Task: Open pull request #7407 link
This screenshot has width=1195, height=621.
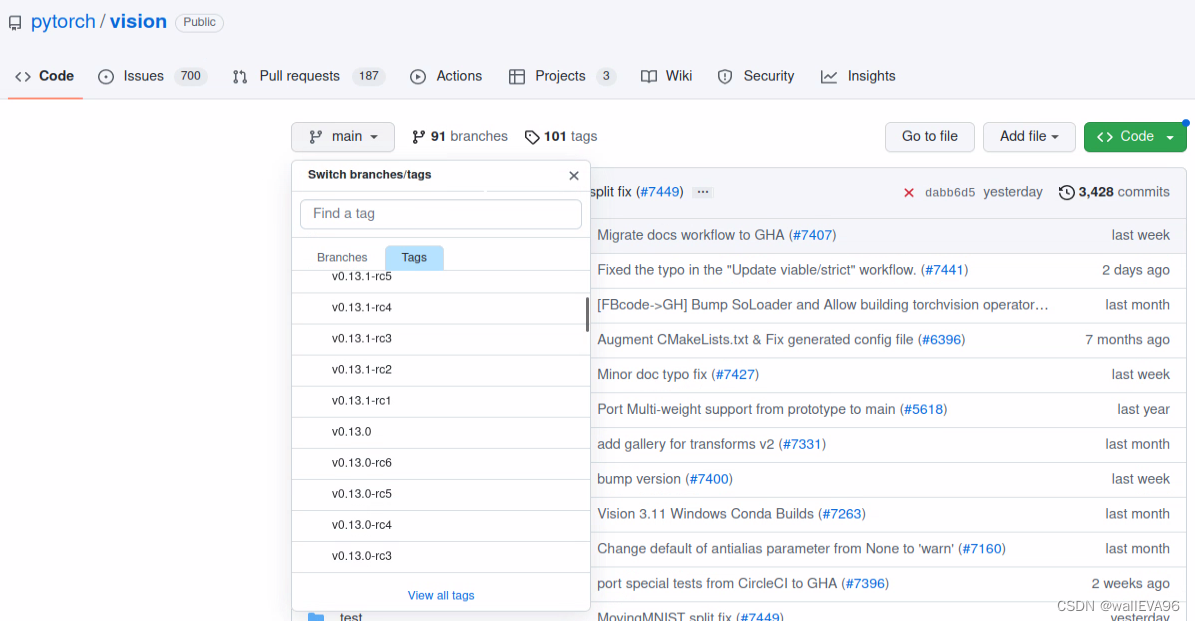Action: tap(812, 235)
